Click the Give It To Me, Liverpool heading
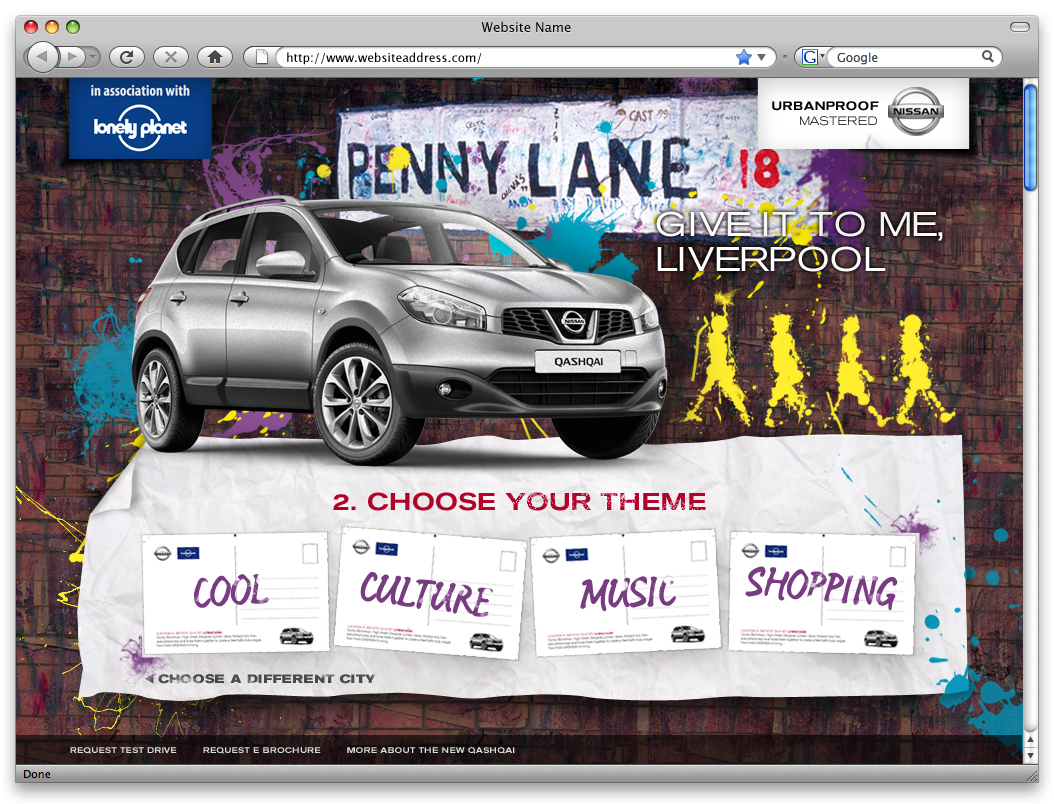This screenshot has width=1054, height=804. (799, 241)
